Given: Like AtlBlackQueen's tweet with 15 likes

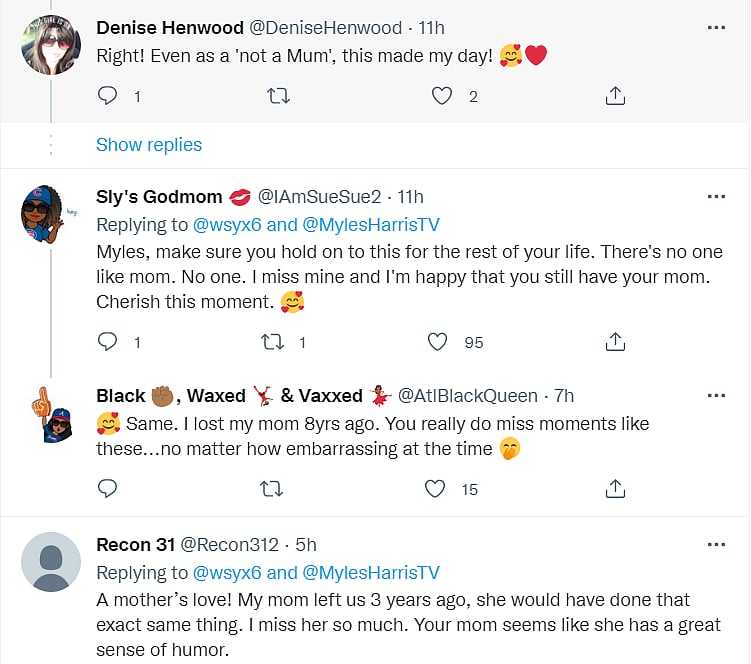Looking at the screenshot, I should tap(436, 488).
